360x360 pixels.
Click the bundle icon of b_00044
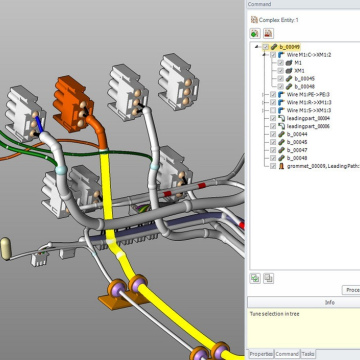(x=281, y=134)
